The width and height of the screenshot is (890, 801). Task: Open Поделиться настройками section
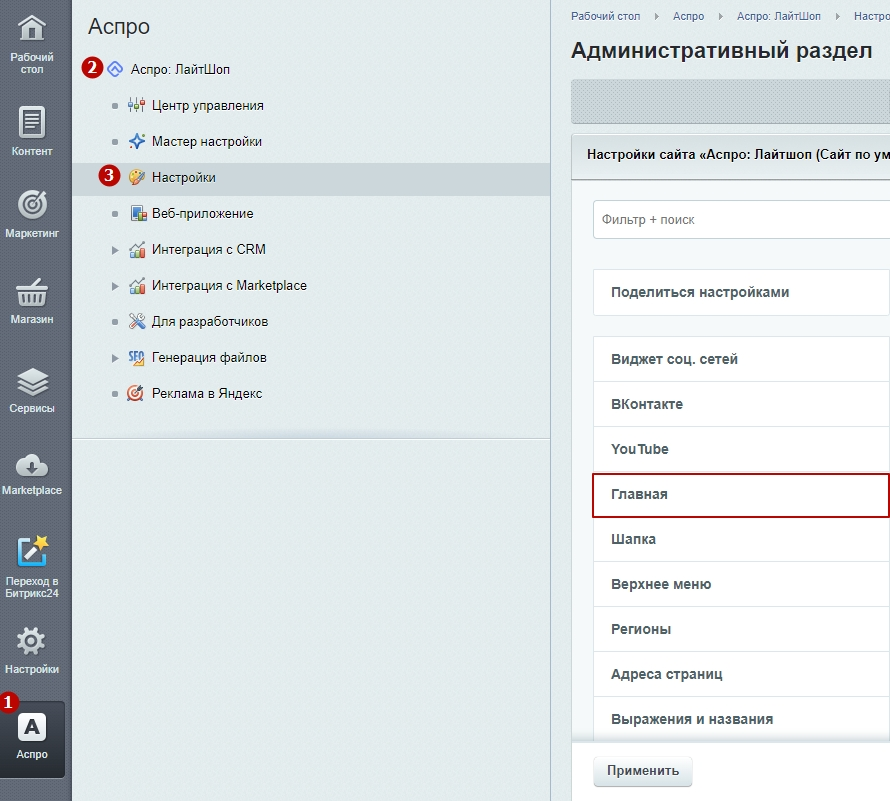(x=741, y=292)
